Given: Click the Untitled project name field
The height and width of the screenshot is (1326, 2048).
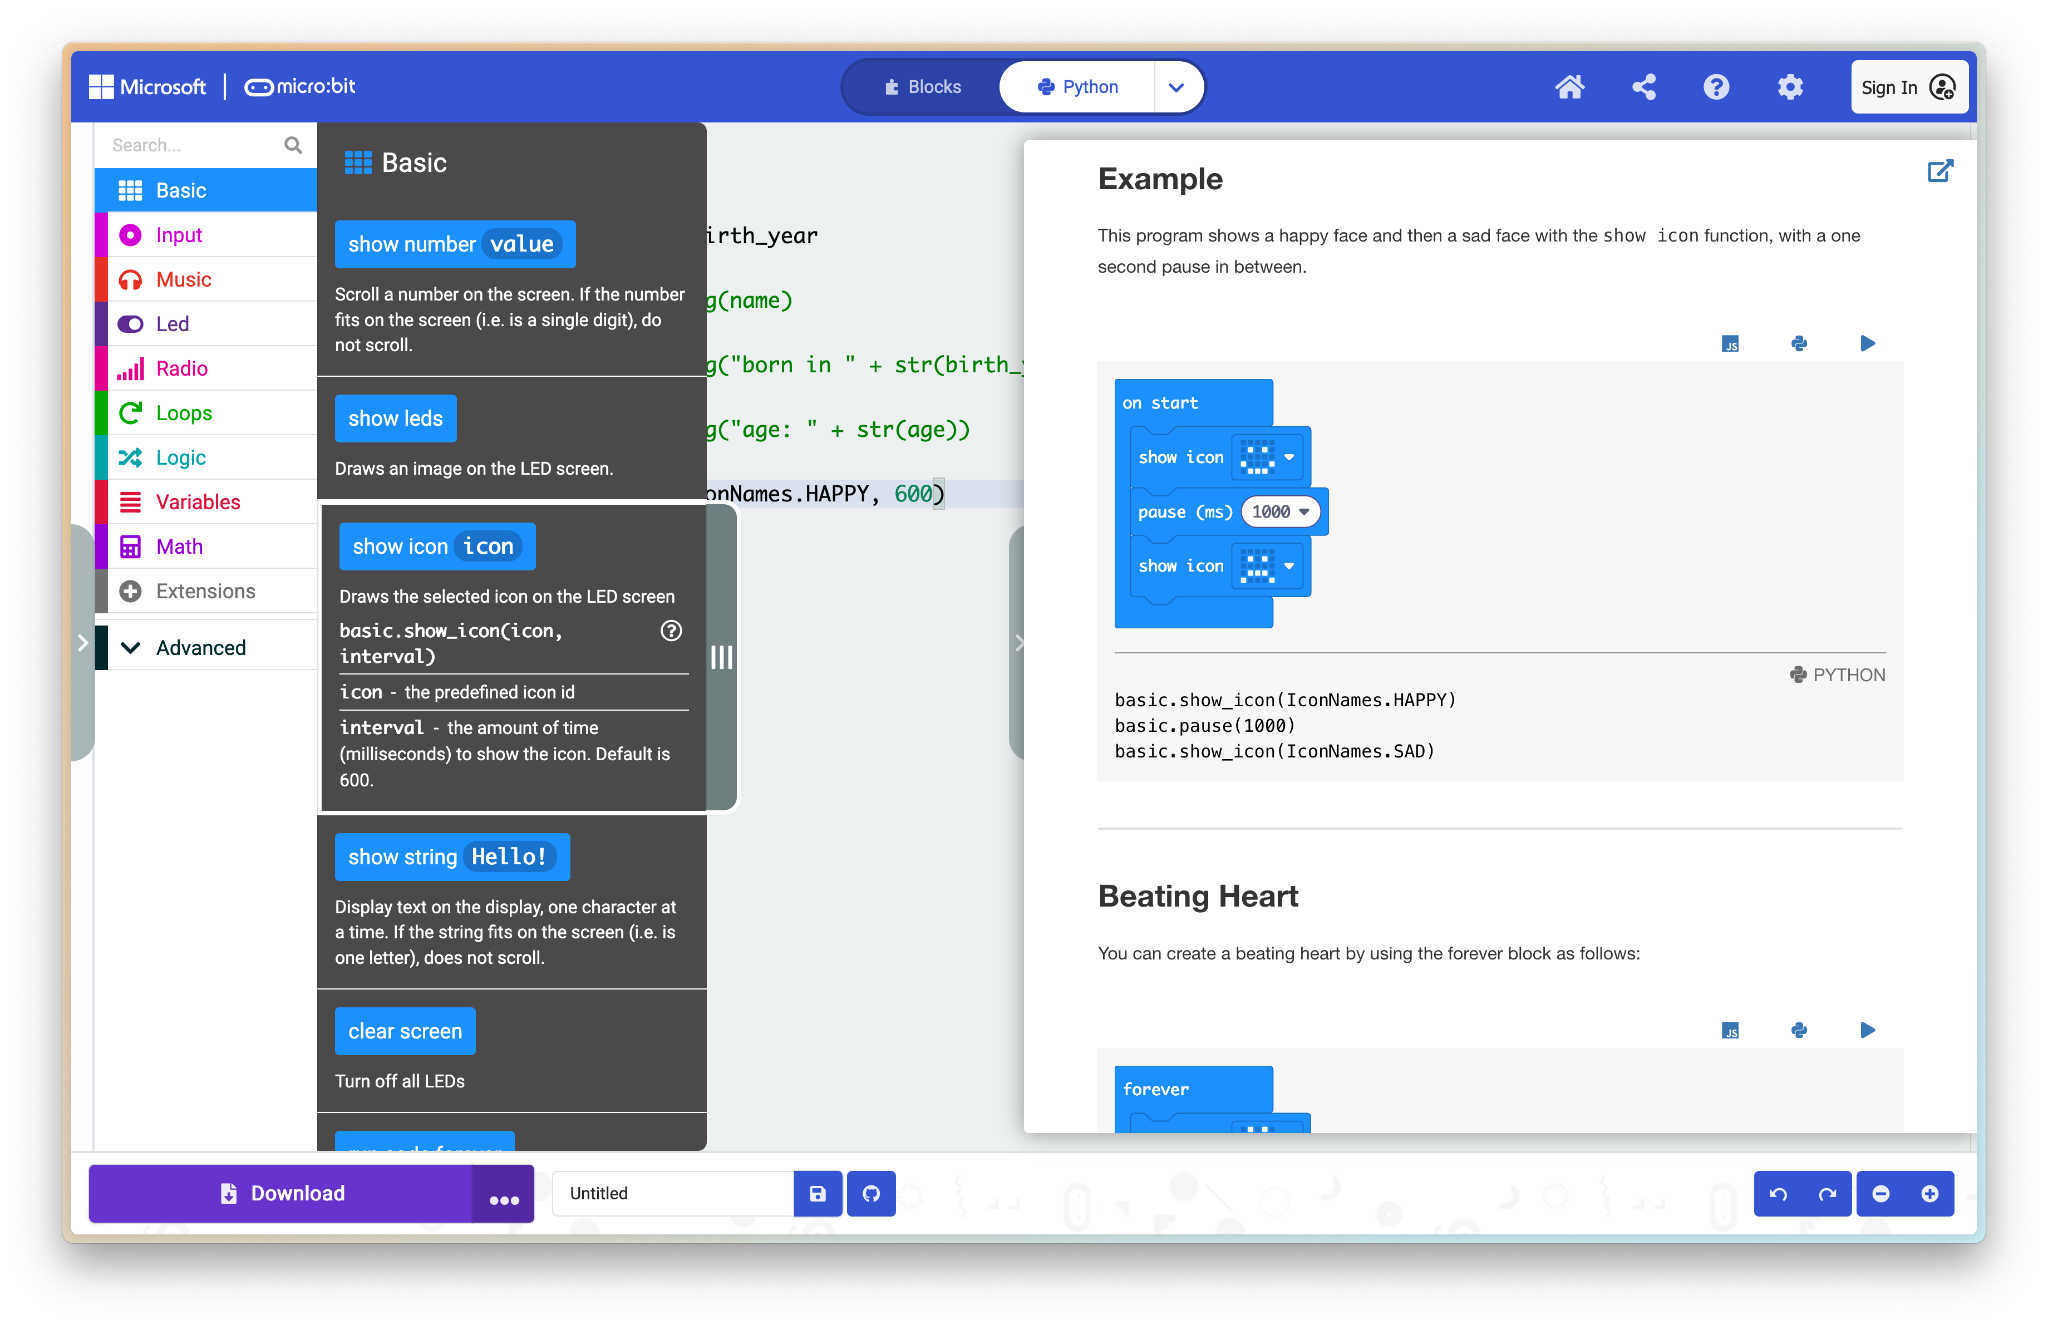Looking at the screenshot, I should [672, 1193].
